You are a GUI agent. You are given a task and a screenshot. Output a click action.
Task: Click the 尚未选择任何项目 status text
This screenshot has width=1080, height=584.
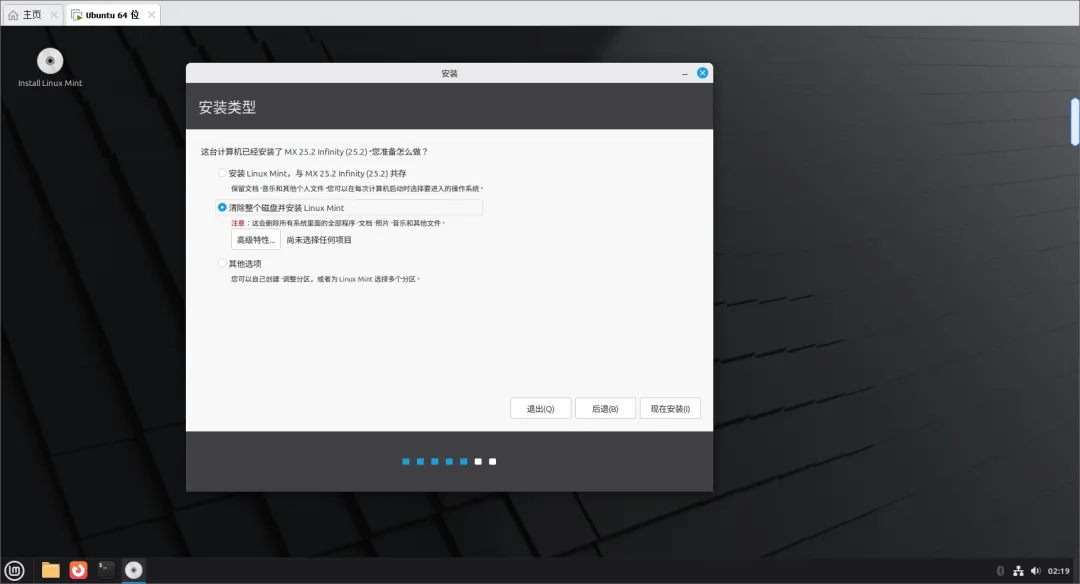pos(319,240)
